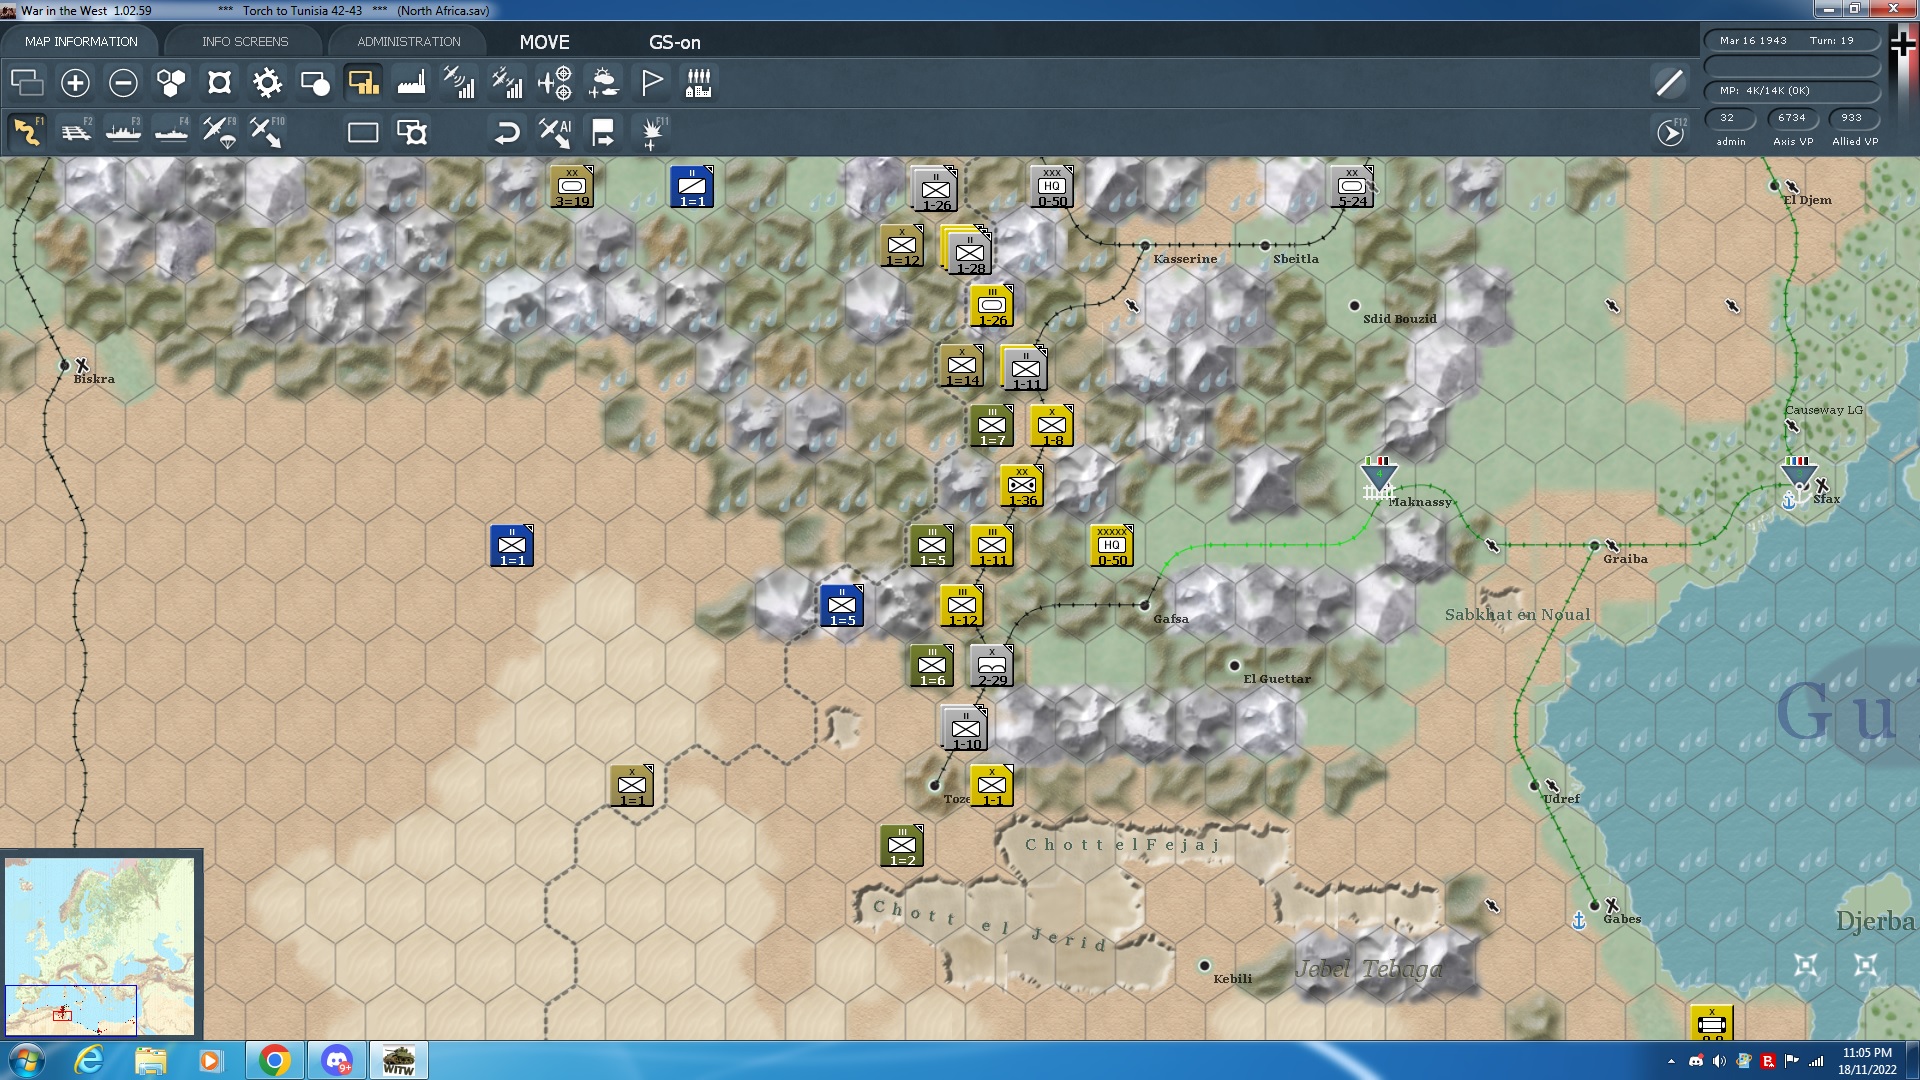Click the AI air directive icon

[x=555, y=132]
